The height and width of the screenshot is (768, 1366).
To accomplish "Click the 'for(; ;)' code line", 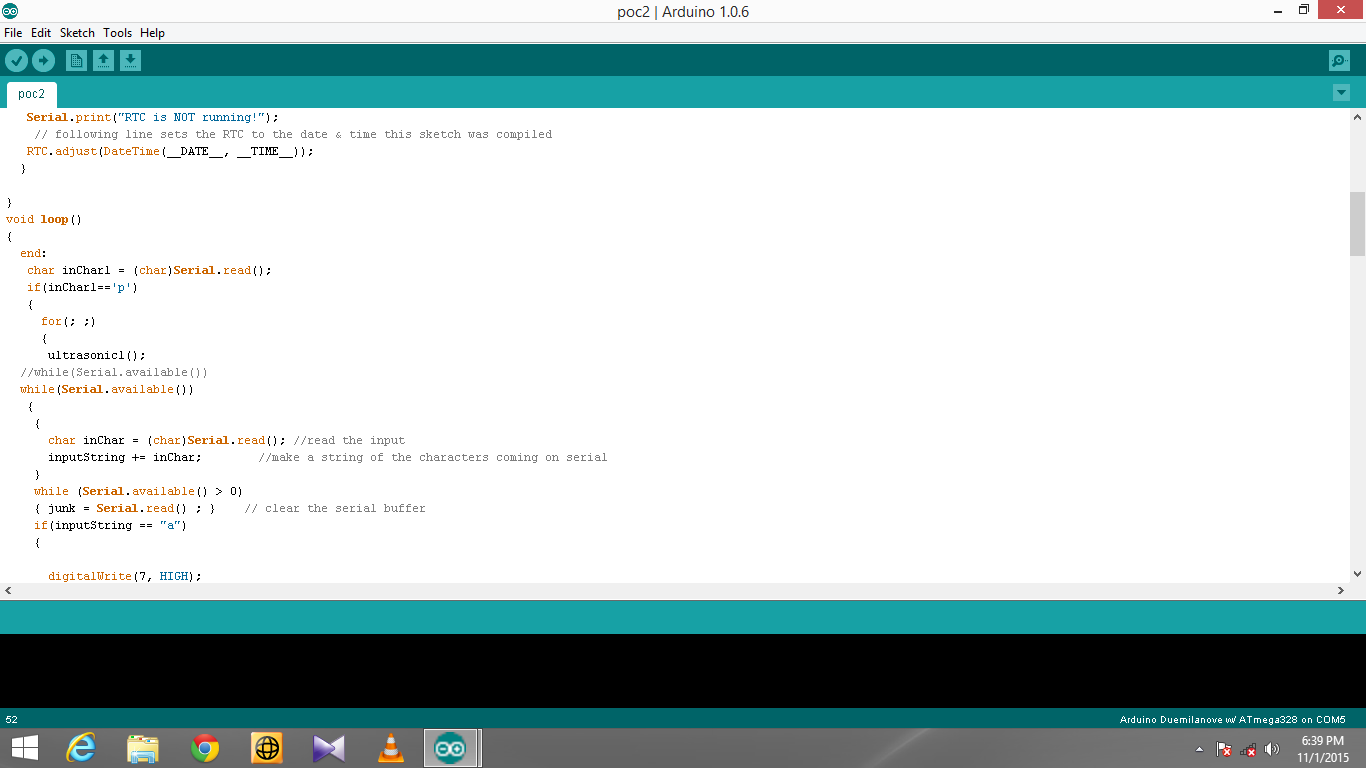I will 69,321.
